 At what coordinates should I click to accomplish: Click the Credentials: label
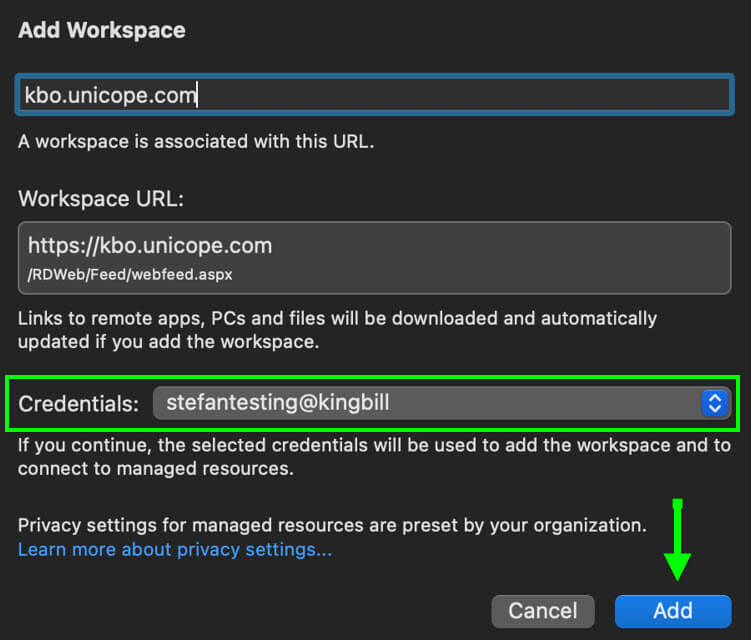78,403
